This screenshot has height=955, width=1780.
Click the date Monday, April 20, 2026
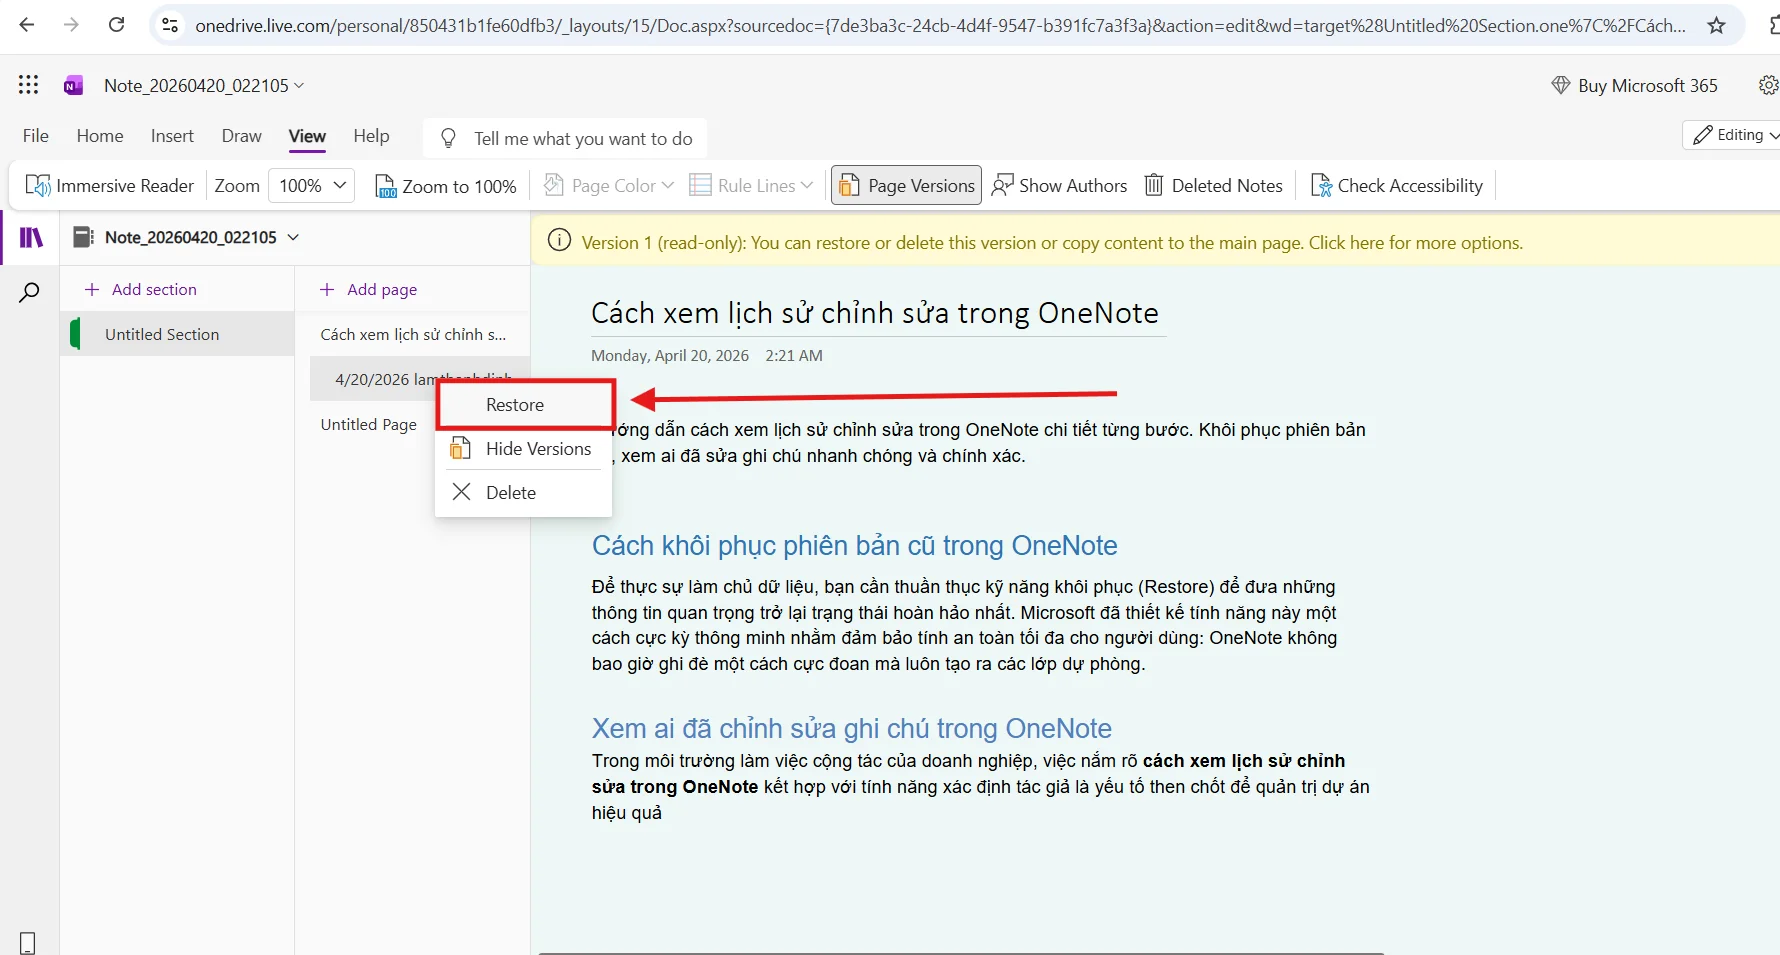pyautogui.click(x=670, y=355)
